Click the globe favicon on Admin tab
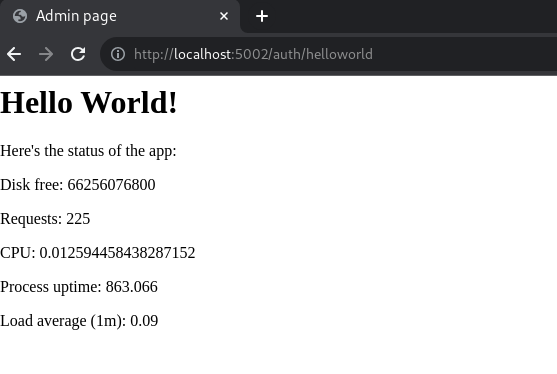This screenshot has width=557, height=374. (20, 16)
